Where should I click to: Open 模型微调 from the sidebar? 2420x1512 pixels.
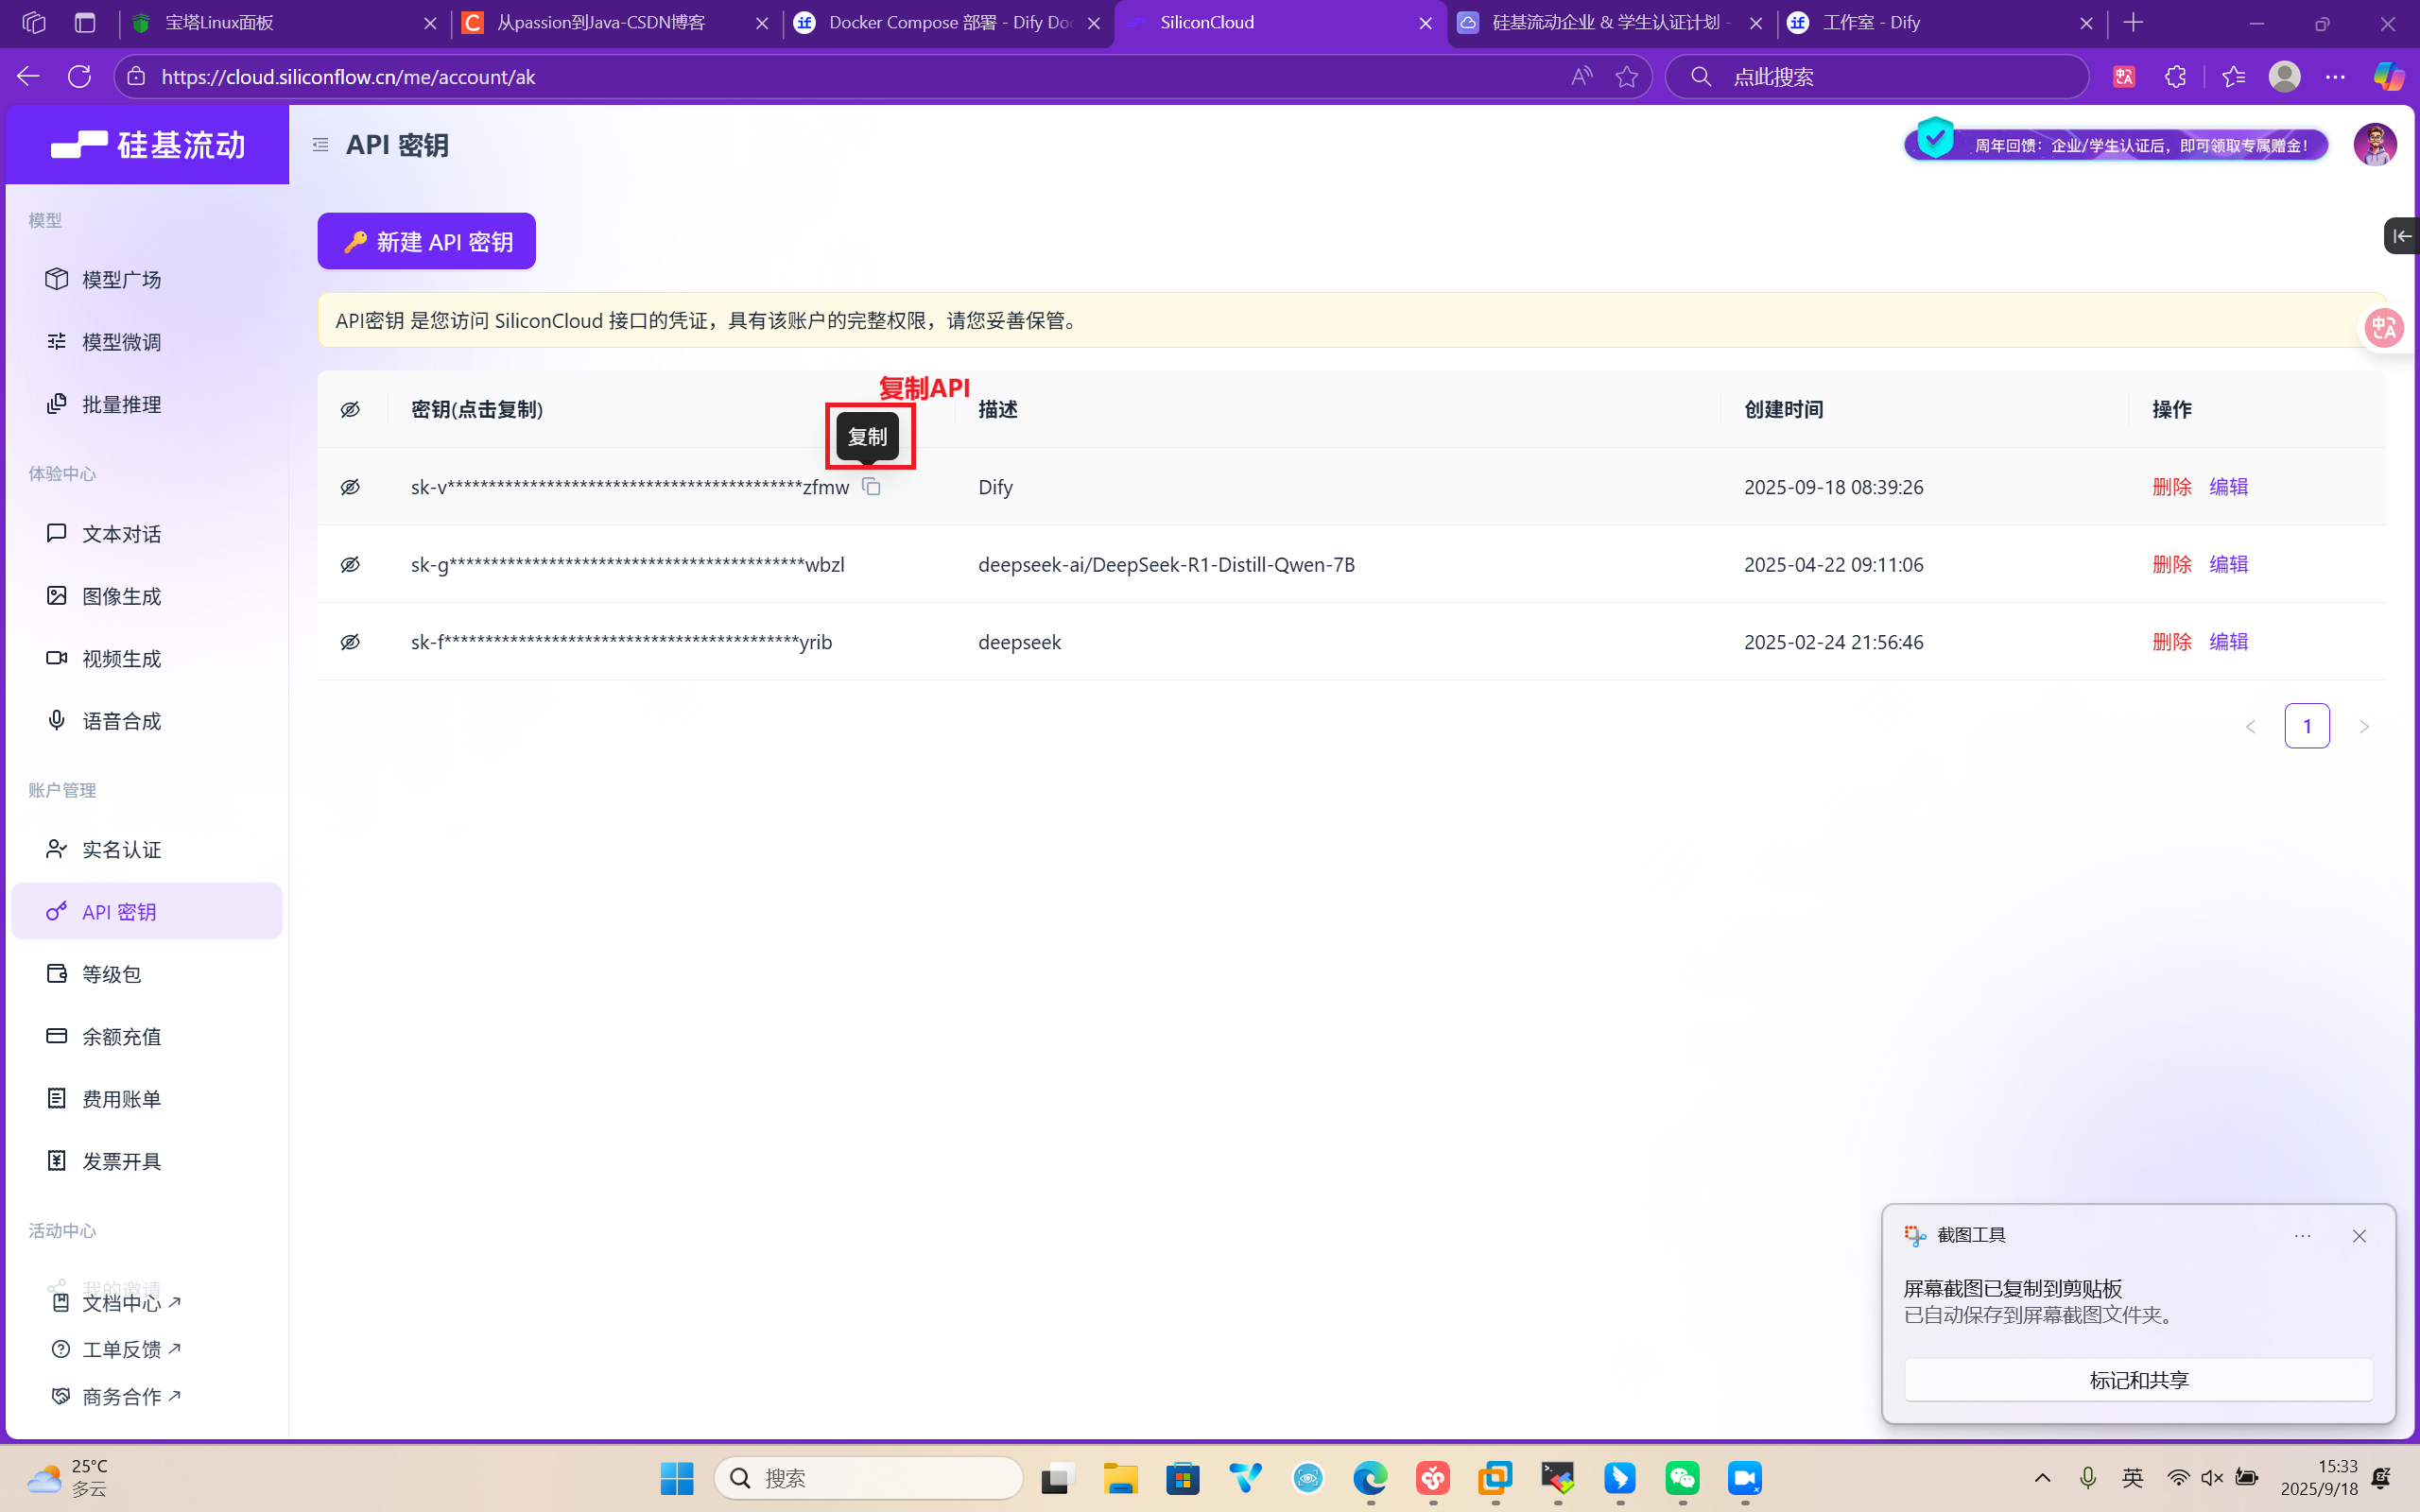[121, 341]
